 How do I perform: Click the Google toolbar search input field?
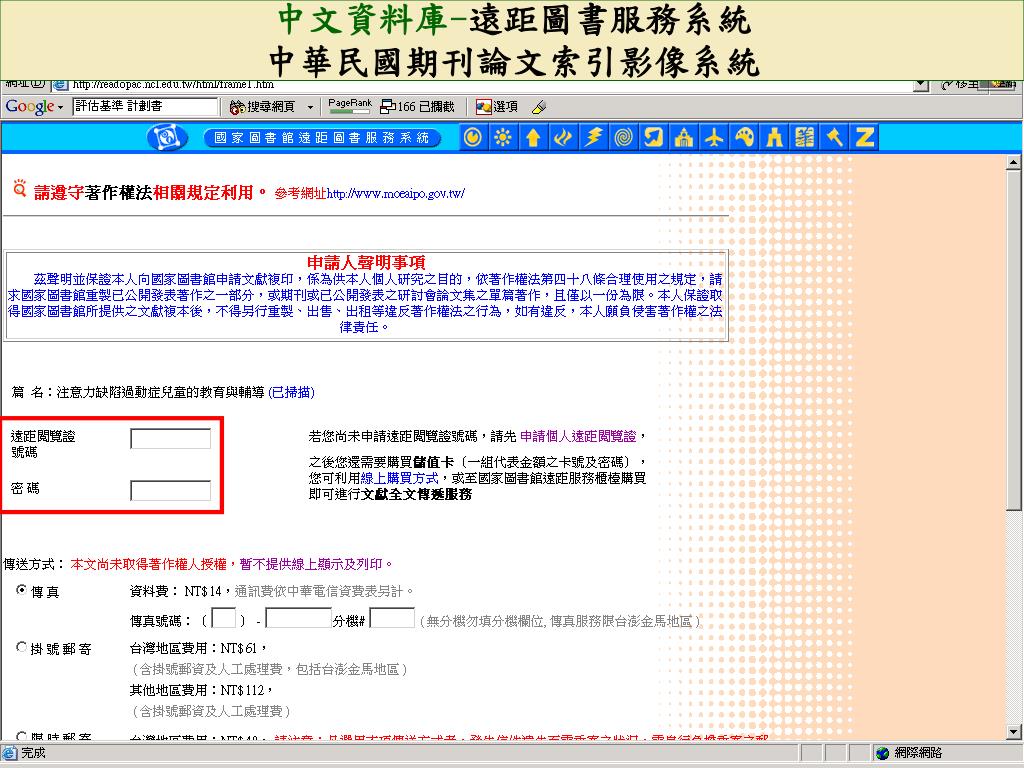[x=144, y=106]
